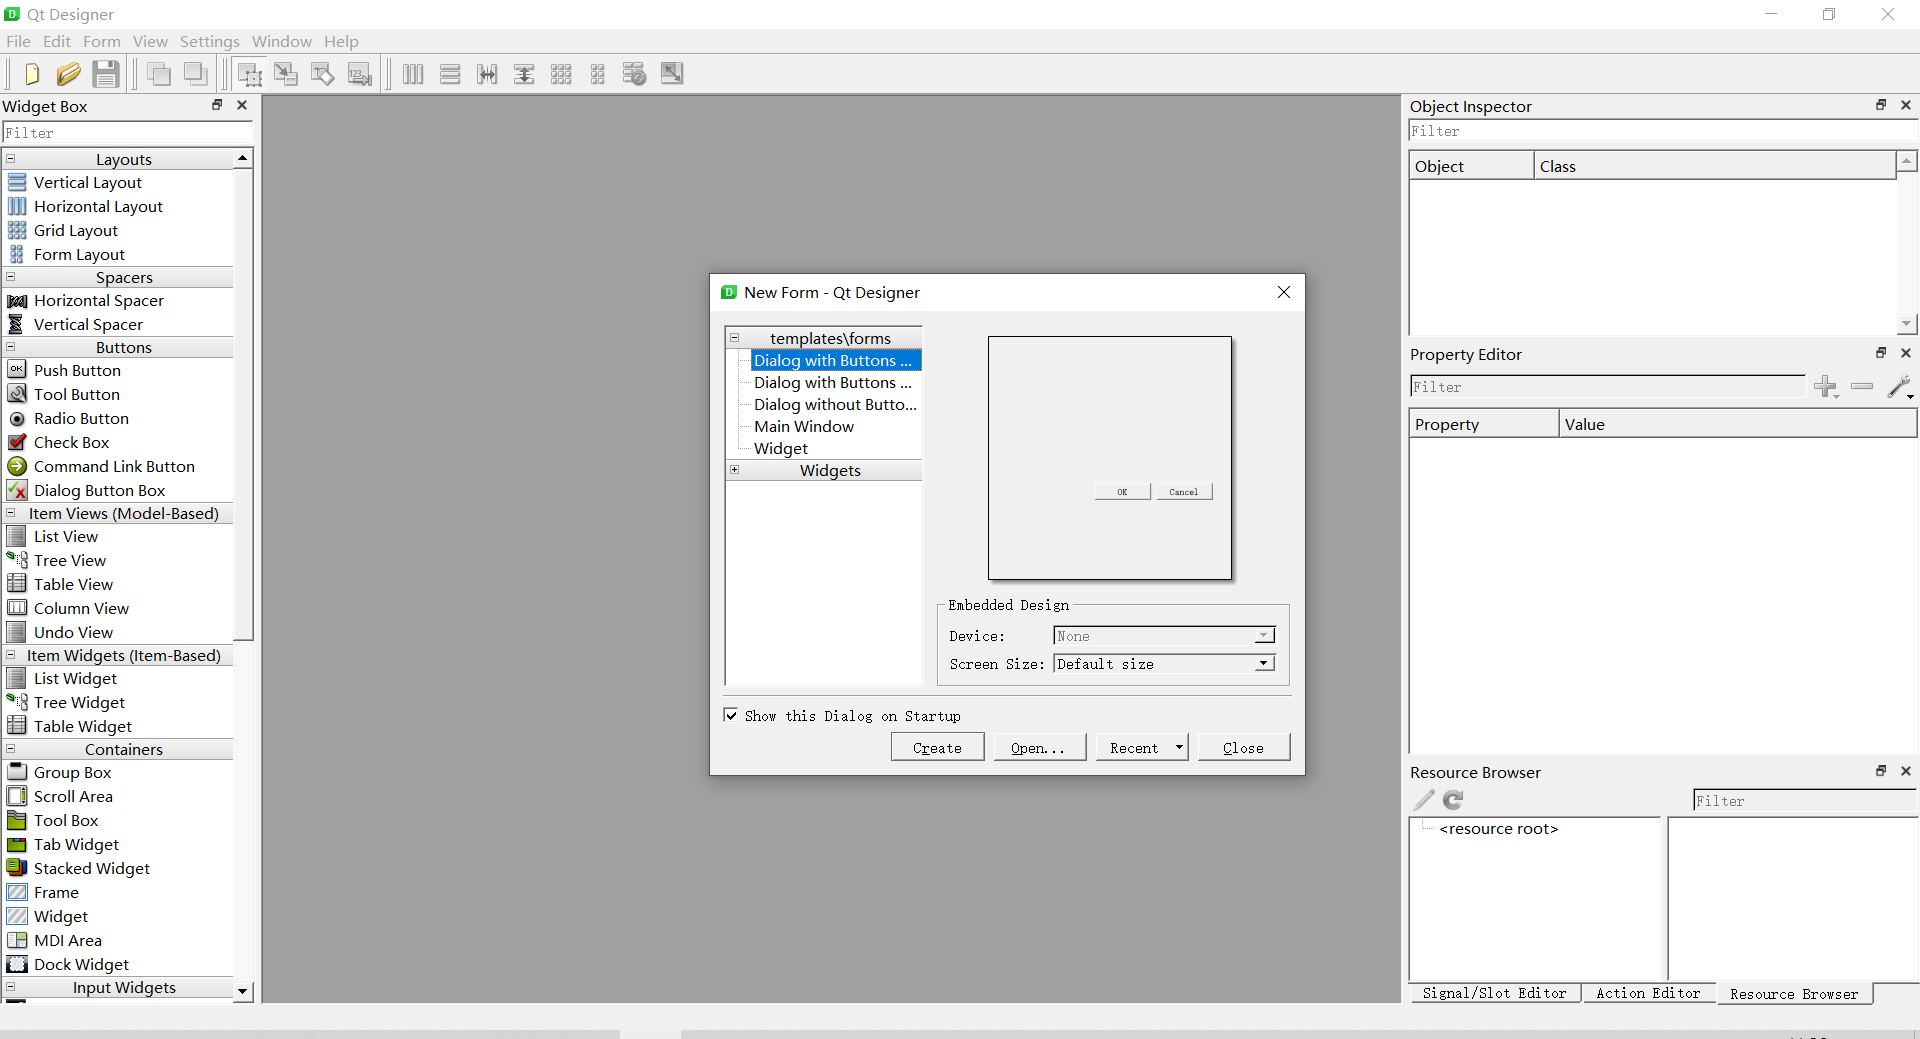Collapse the Layouts category in Widget Box

pyautogui.click(x=10, y=159)
